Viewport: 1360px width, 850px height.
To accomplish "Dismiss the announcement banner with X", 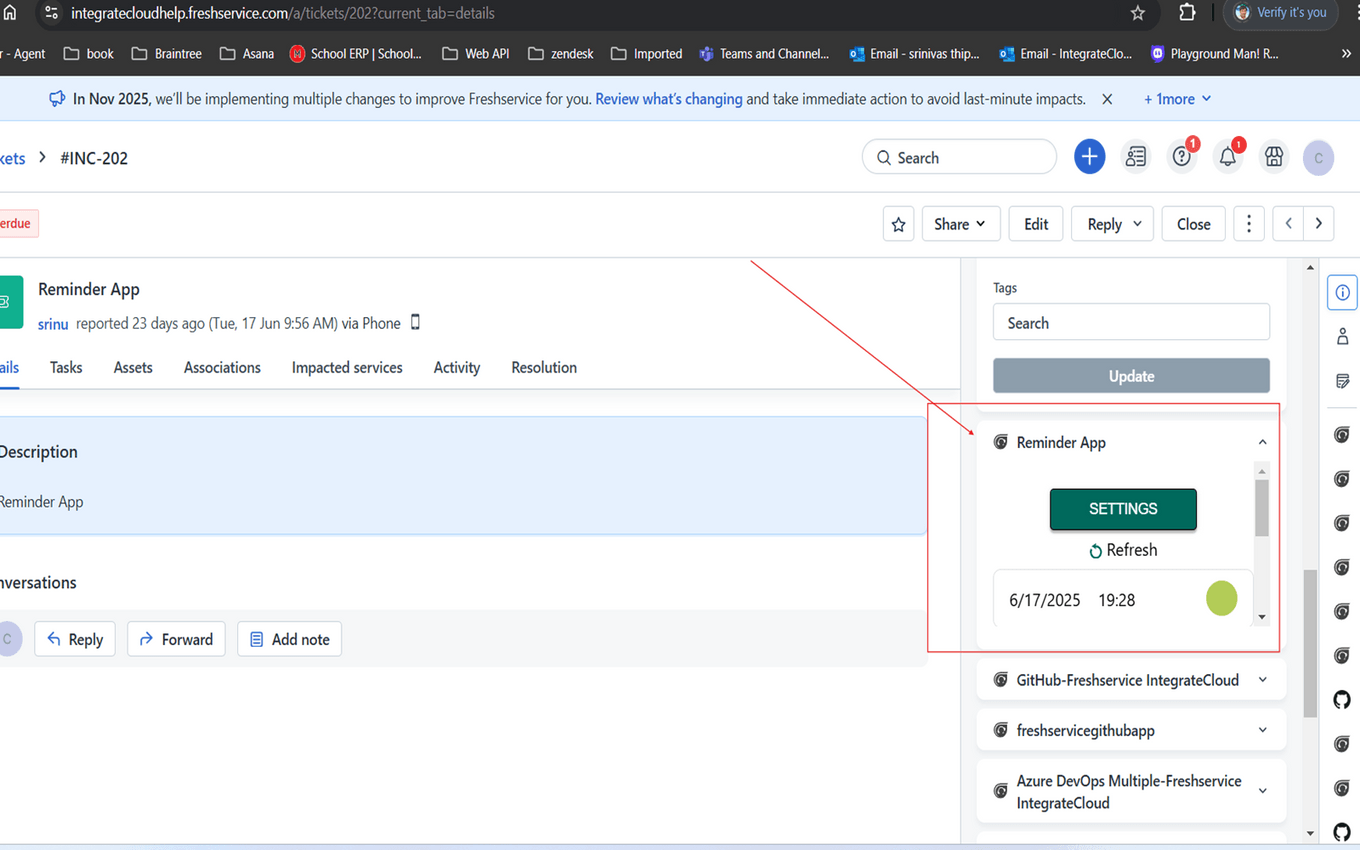I will (x=1107, y=99).
